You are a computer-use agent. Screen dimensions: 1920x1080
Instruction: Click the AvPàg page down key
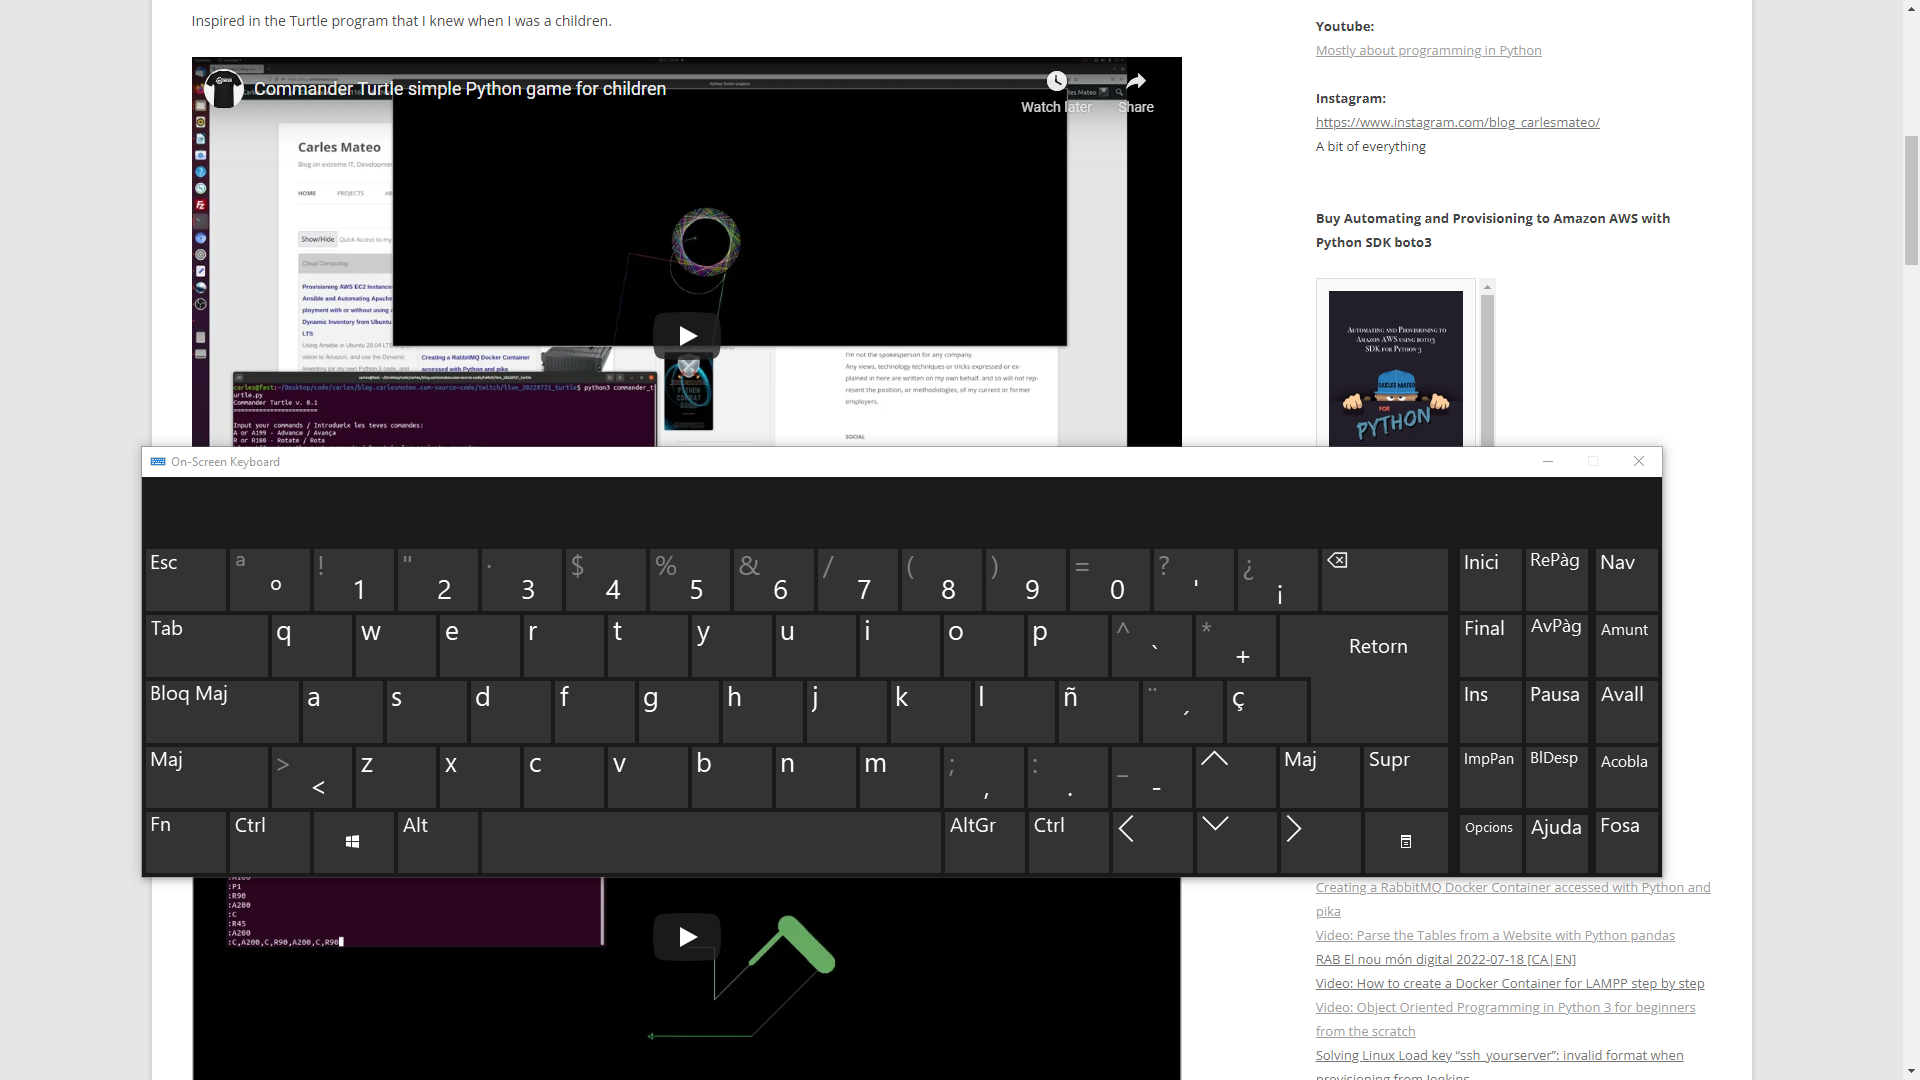[1556, 645]
